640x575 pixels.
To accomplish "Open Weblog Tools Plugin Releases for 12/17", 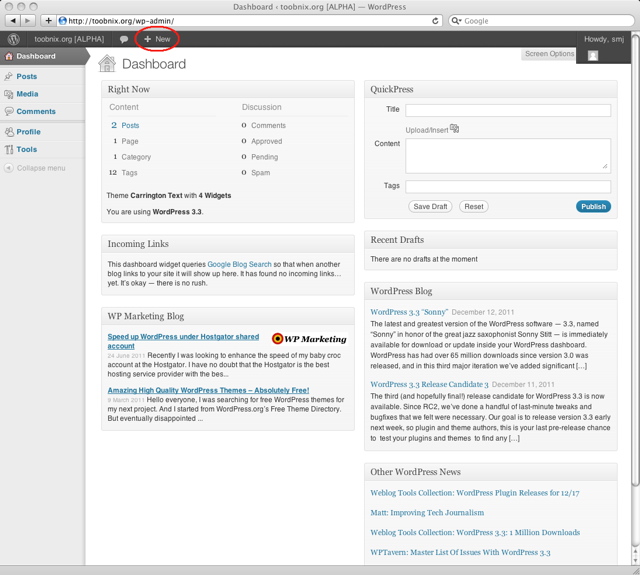I will click(x=475, y=493).
